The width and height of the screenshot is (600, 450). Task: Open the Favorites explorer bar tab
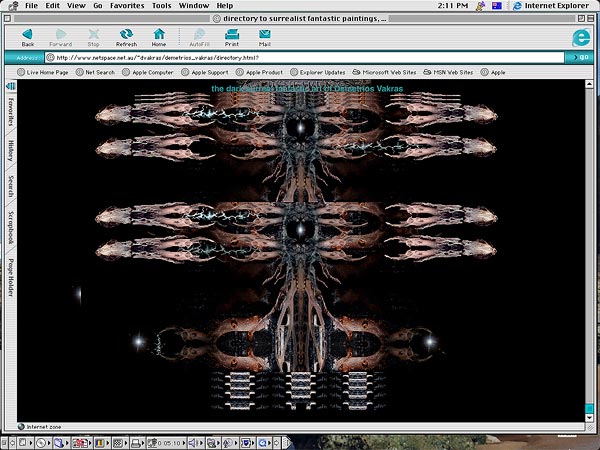point(11,112)
